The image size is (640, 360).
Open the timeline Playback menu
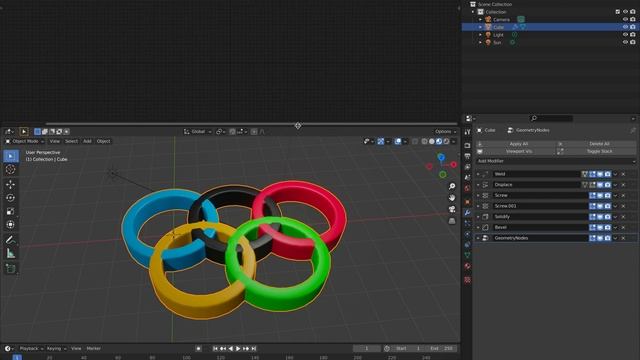click(31, 349)
